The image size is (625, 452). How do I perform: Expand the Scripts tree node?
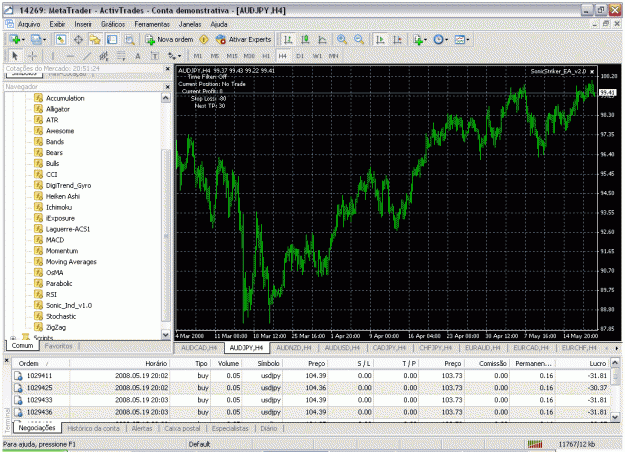click(x=13, y=338)
